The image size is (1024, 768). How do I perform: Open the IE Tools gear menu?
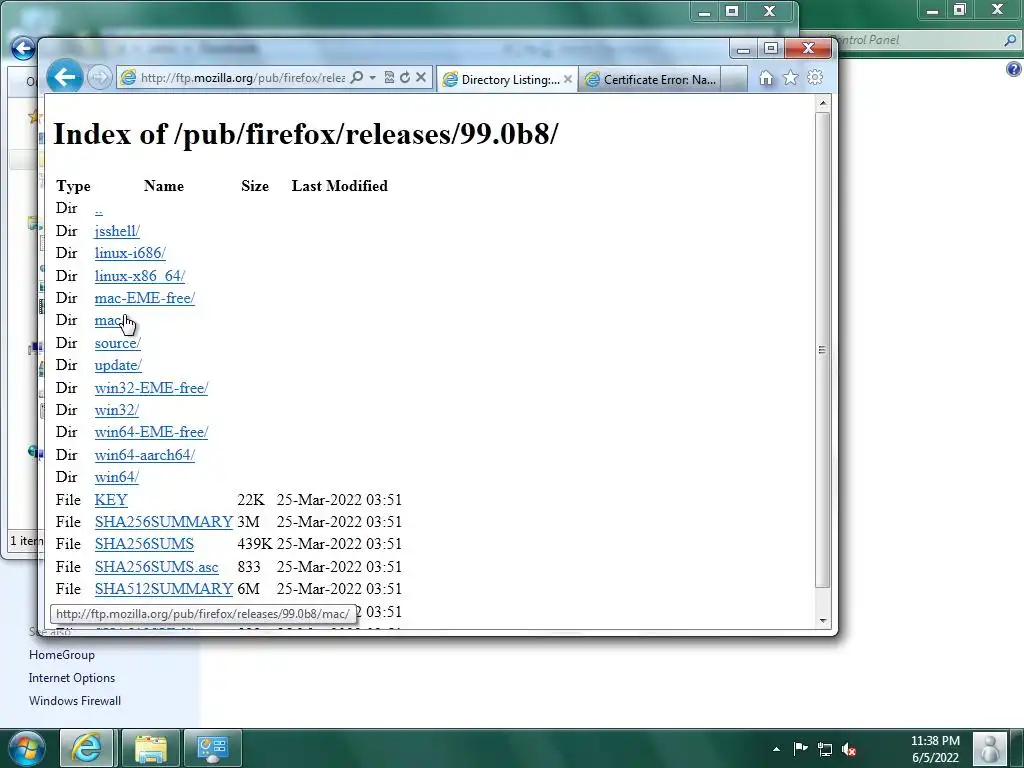815,78
